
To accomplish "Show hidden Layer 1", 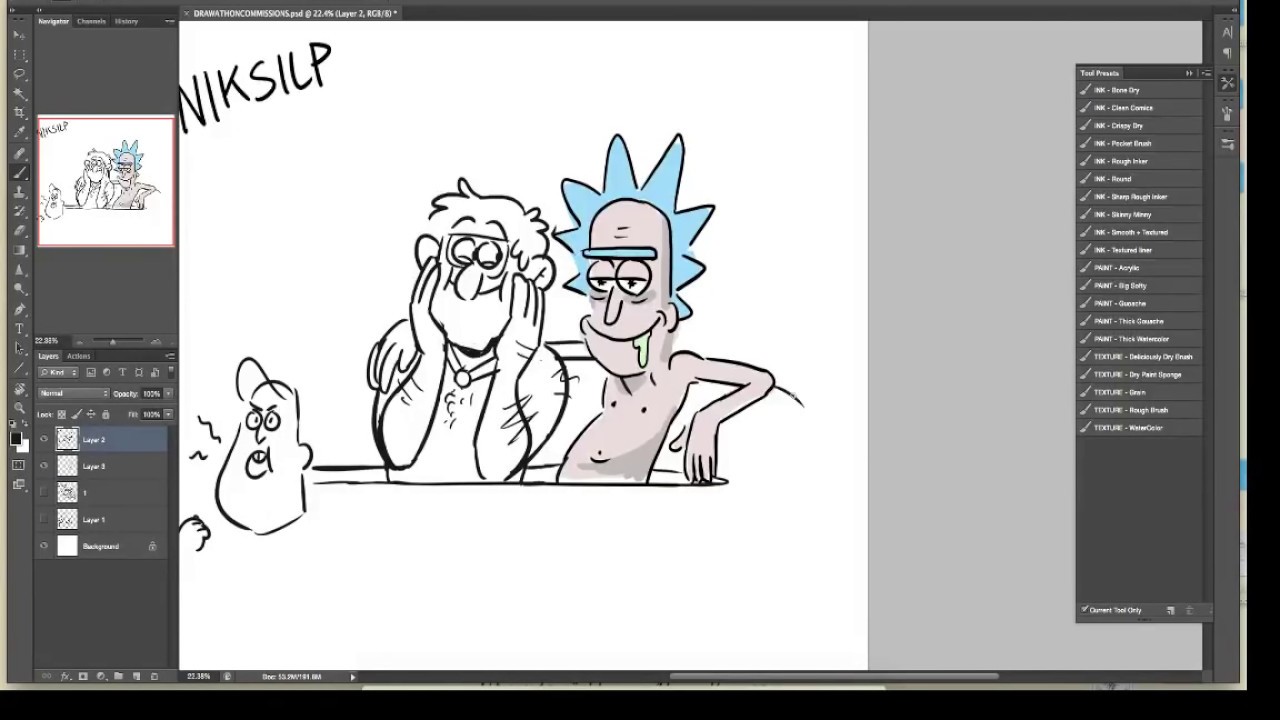I will click(x=44, y=519).
